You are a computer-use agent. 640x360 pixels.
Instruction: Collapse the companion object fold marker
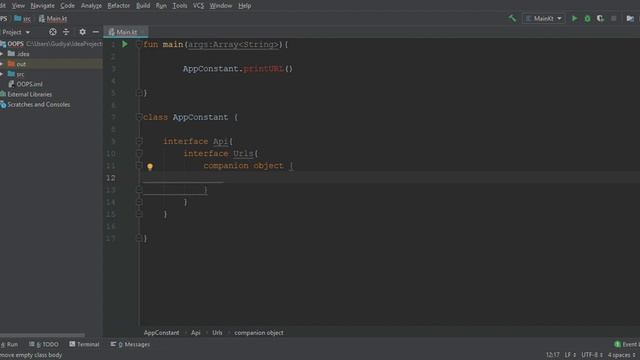(x=139, y=165)
